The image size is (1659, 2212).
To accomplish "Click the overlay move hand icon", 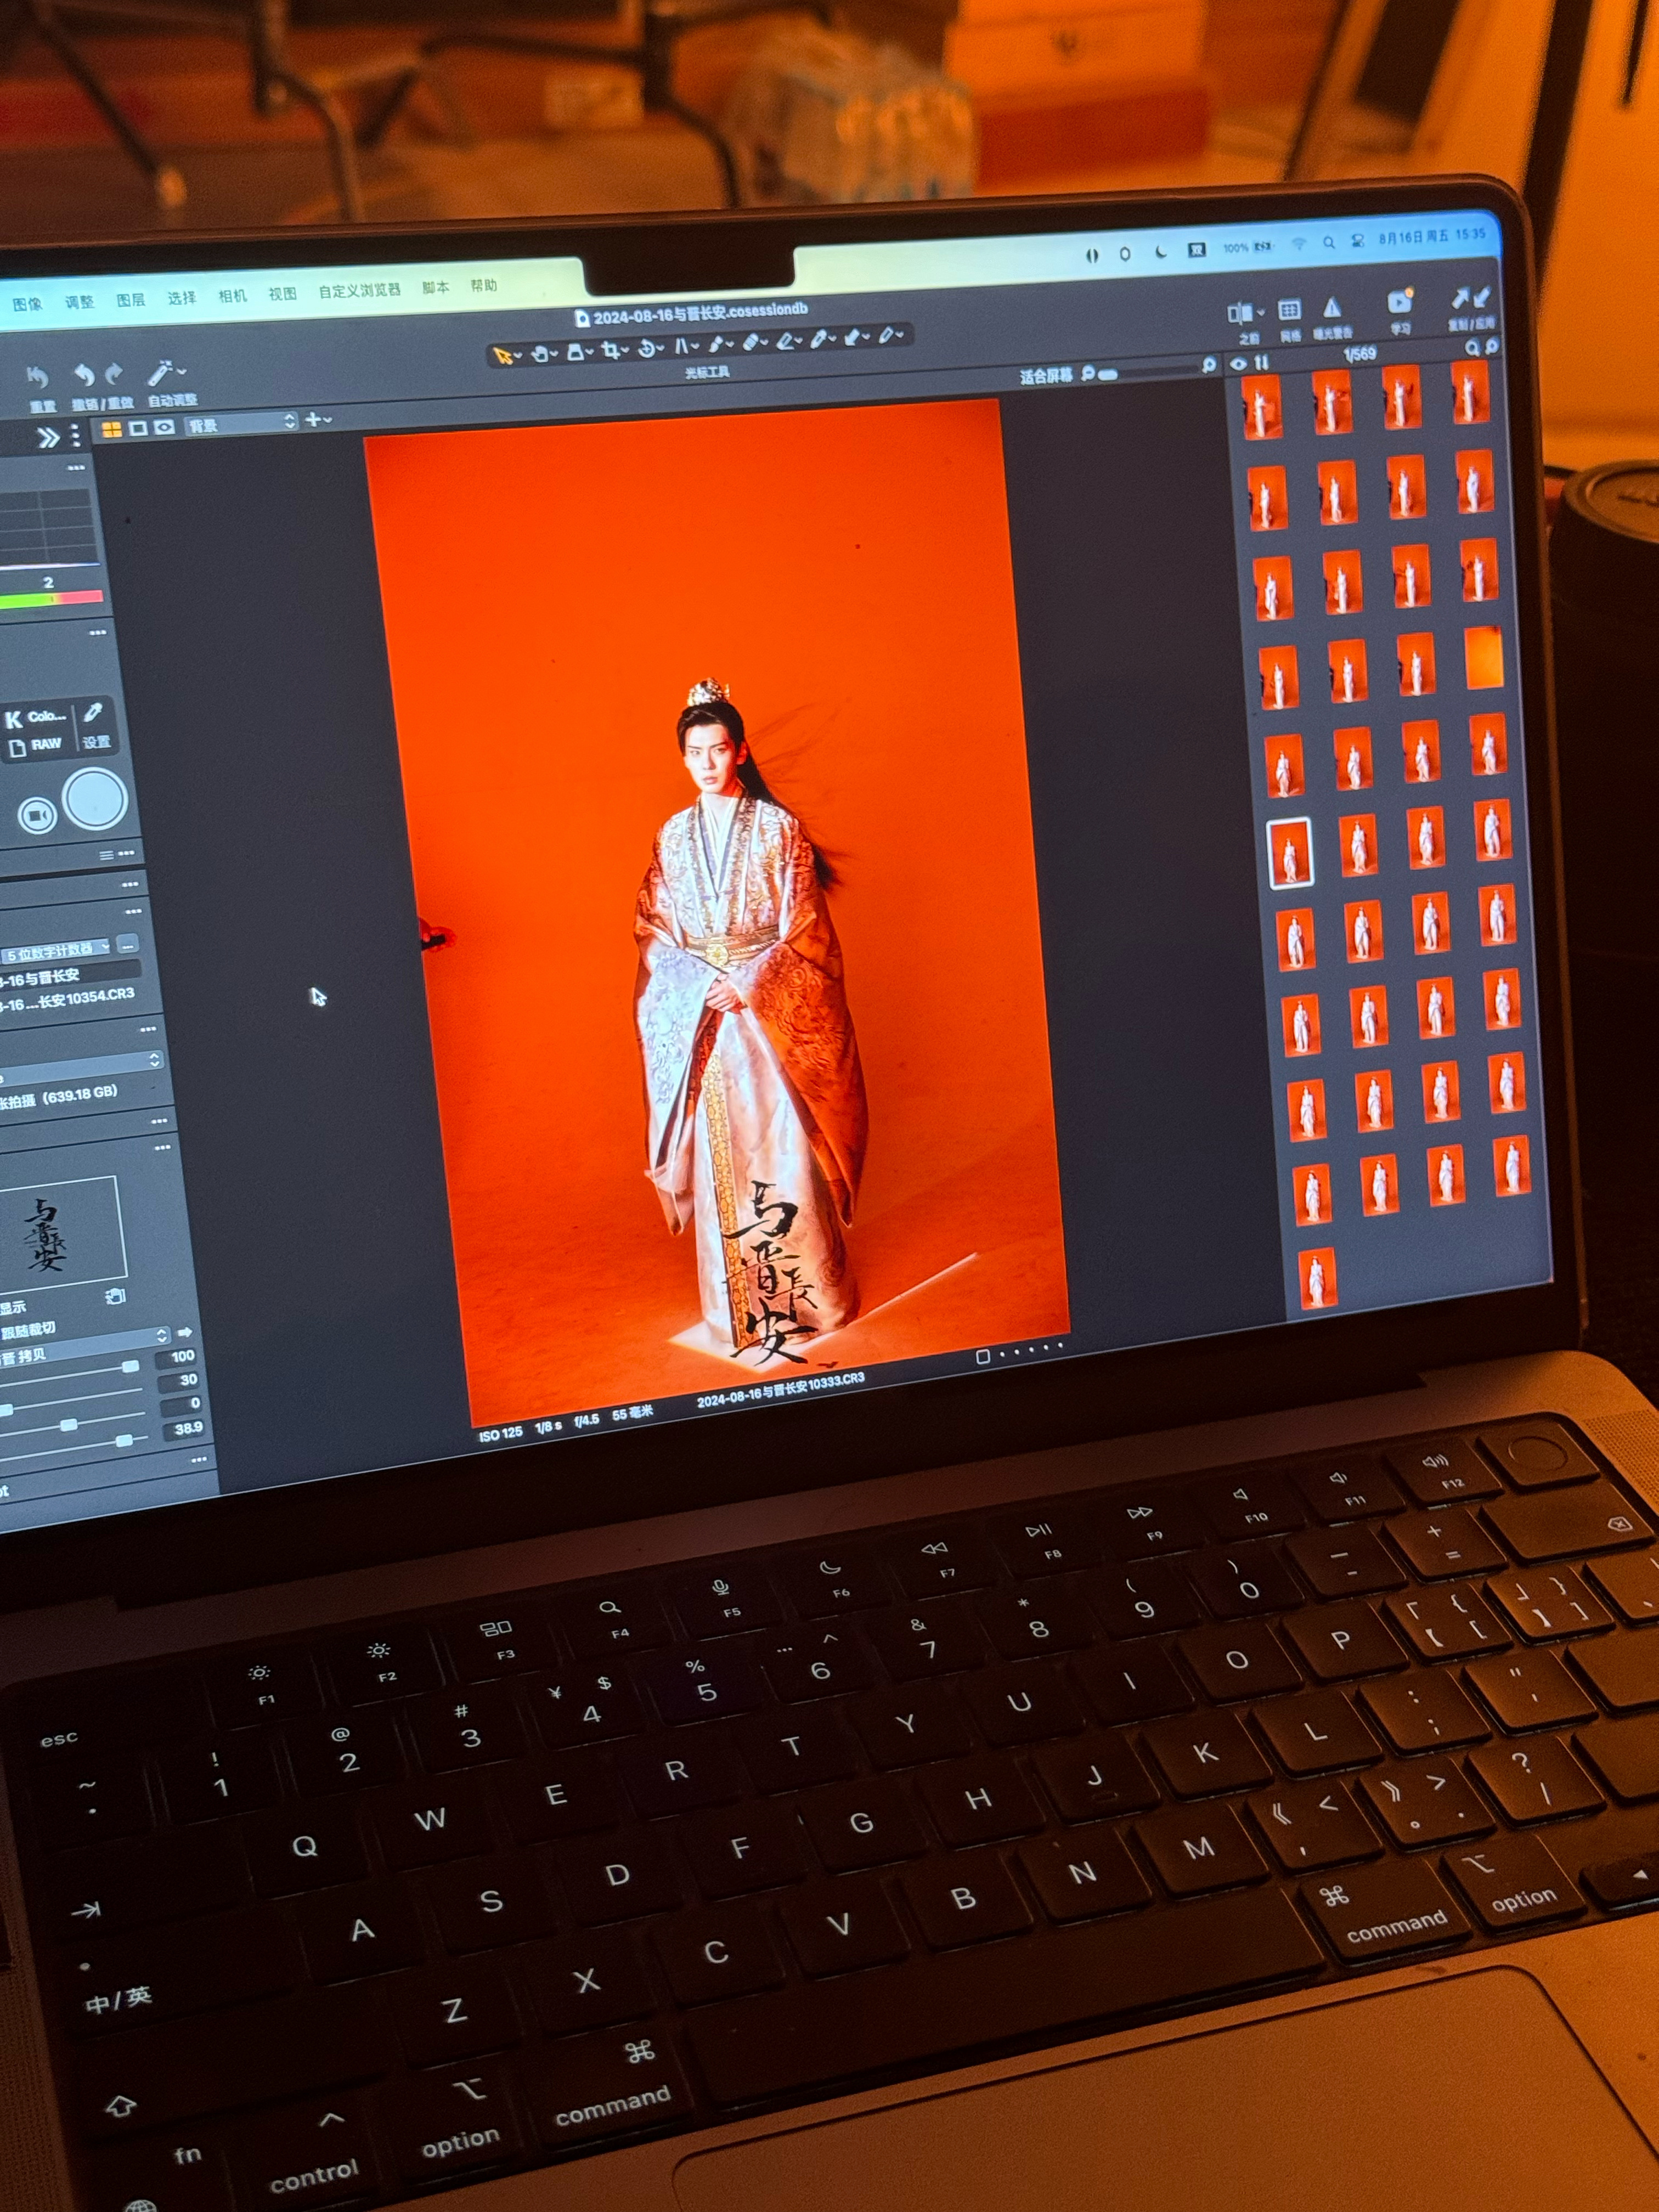I will pos(116,1297).
